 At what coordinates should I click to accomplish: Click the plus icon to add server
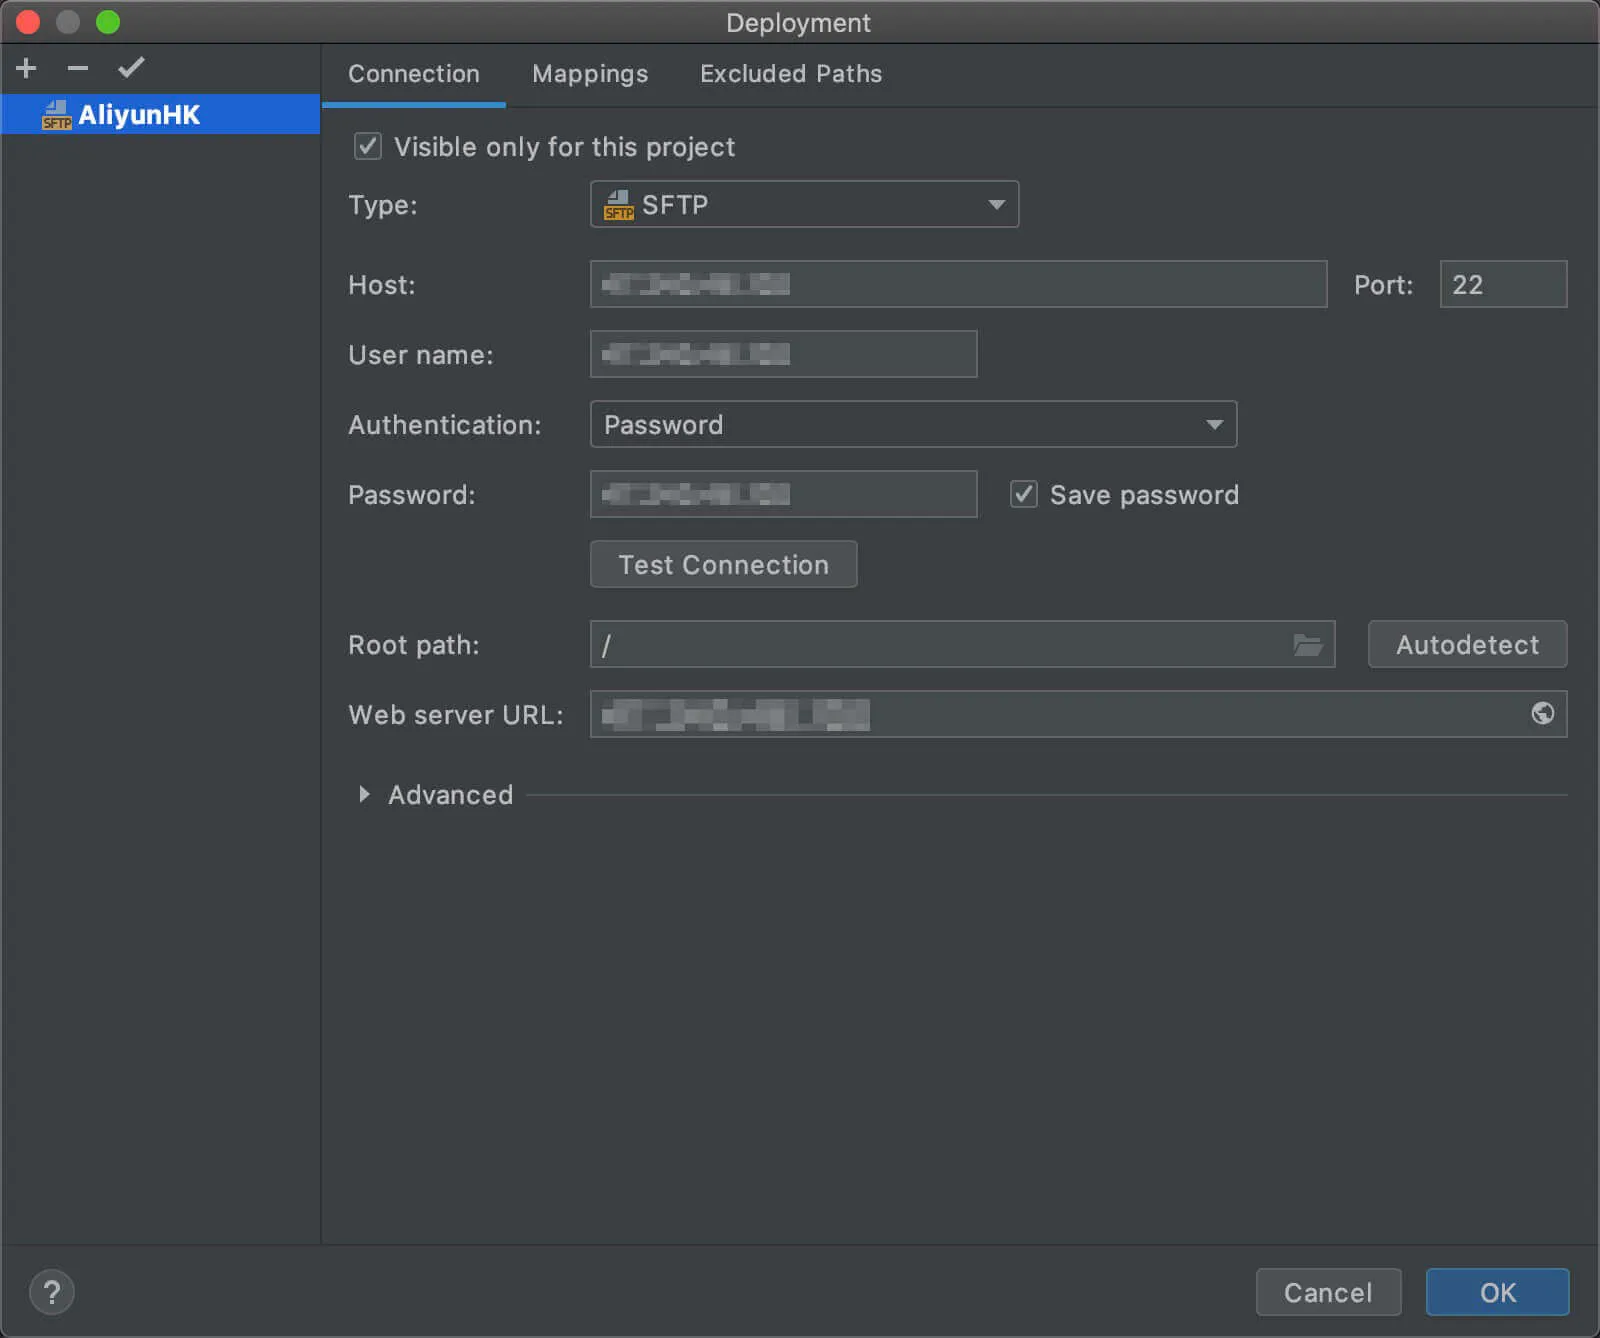point(27,68)
